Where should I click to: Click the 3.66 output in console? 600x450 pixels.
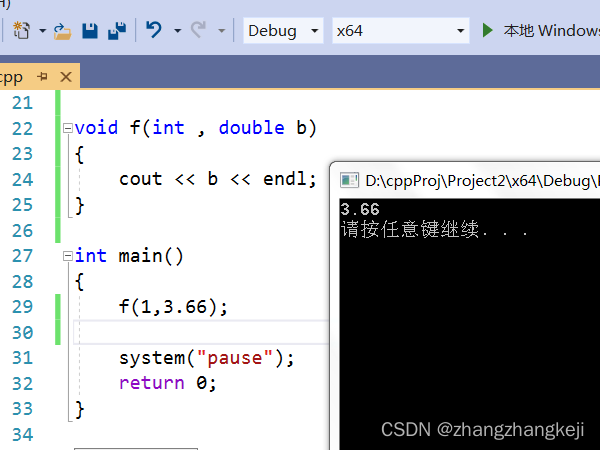click(x=360, y=209)
